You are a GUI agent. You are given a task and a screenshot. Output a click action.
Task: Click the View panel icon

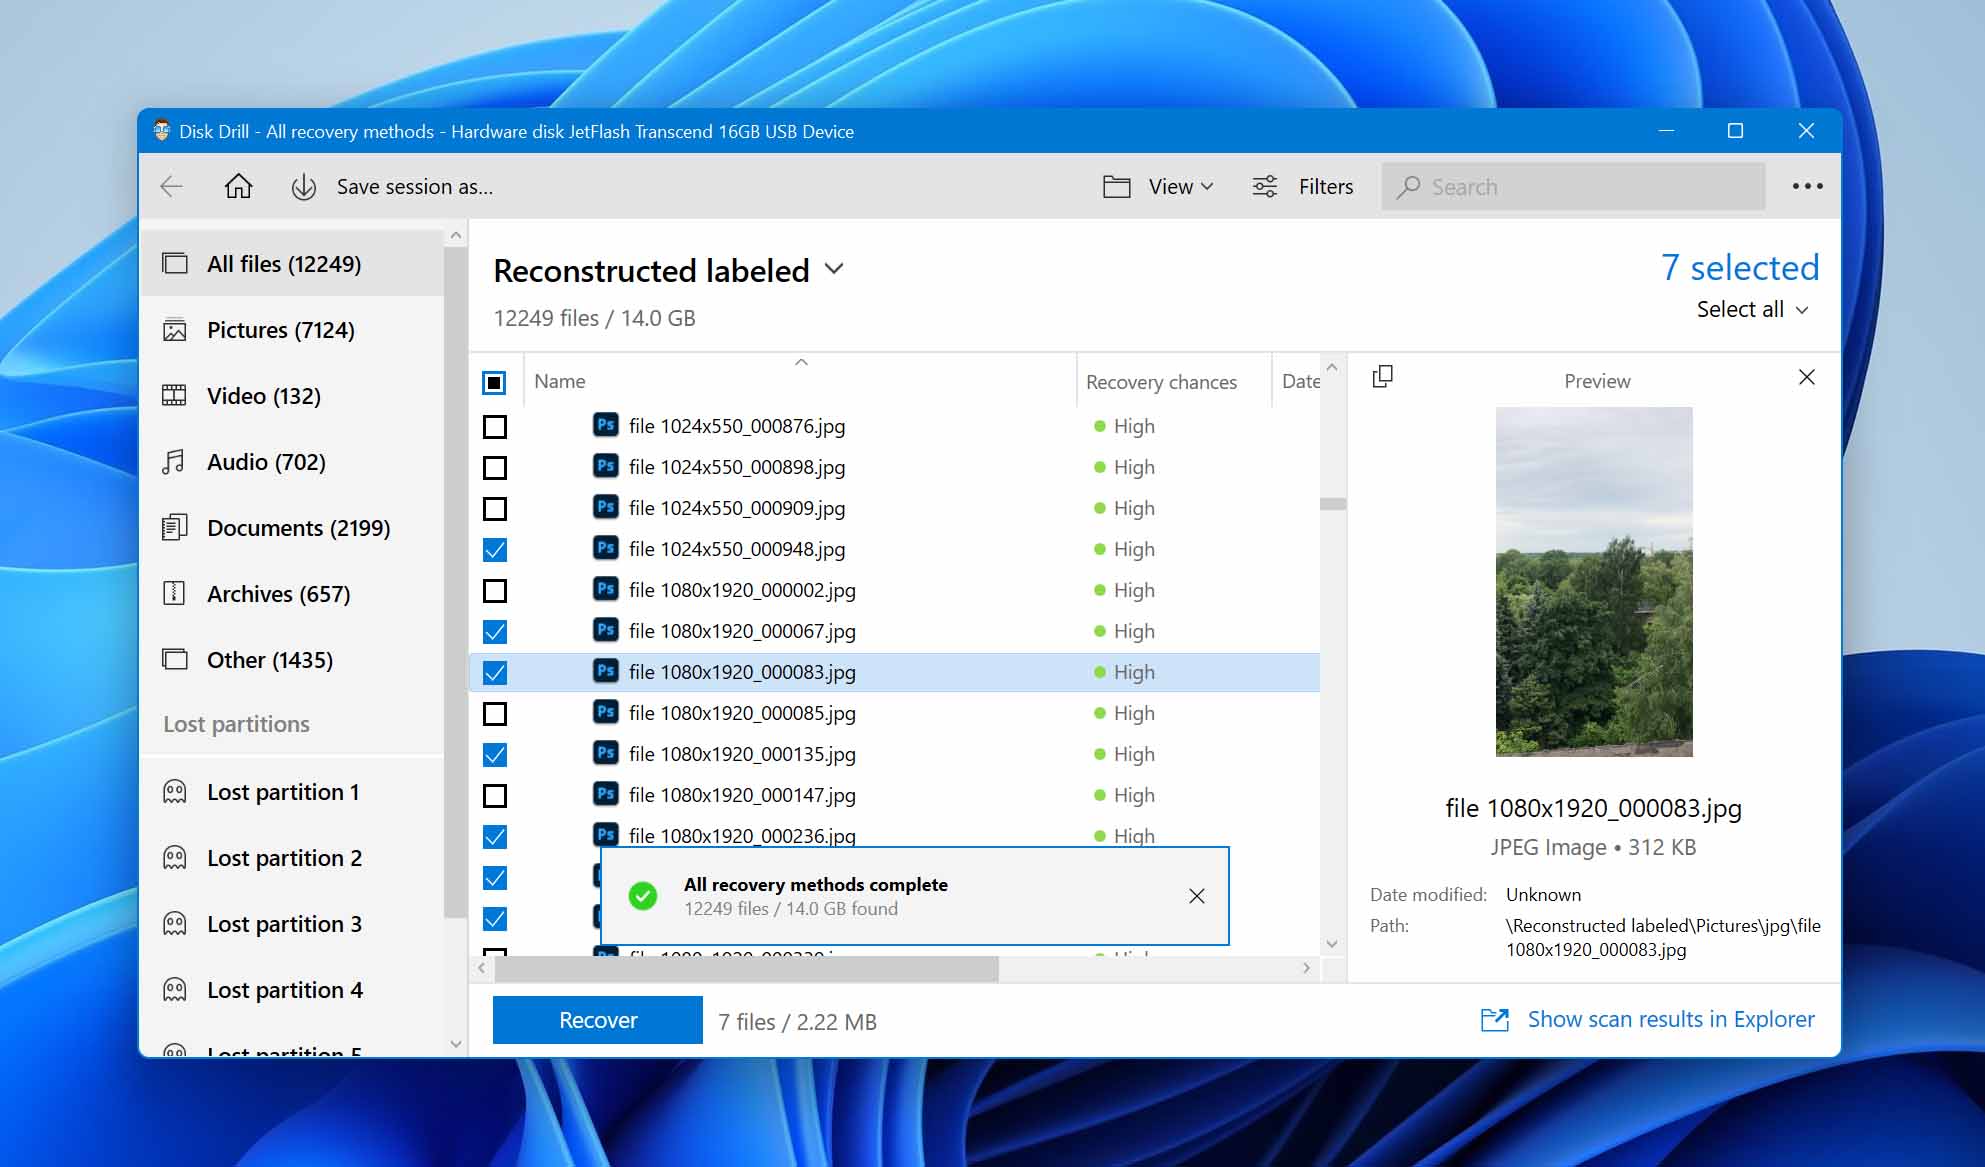(1118, 185)
